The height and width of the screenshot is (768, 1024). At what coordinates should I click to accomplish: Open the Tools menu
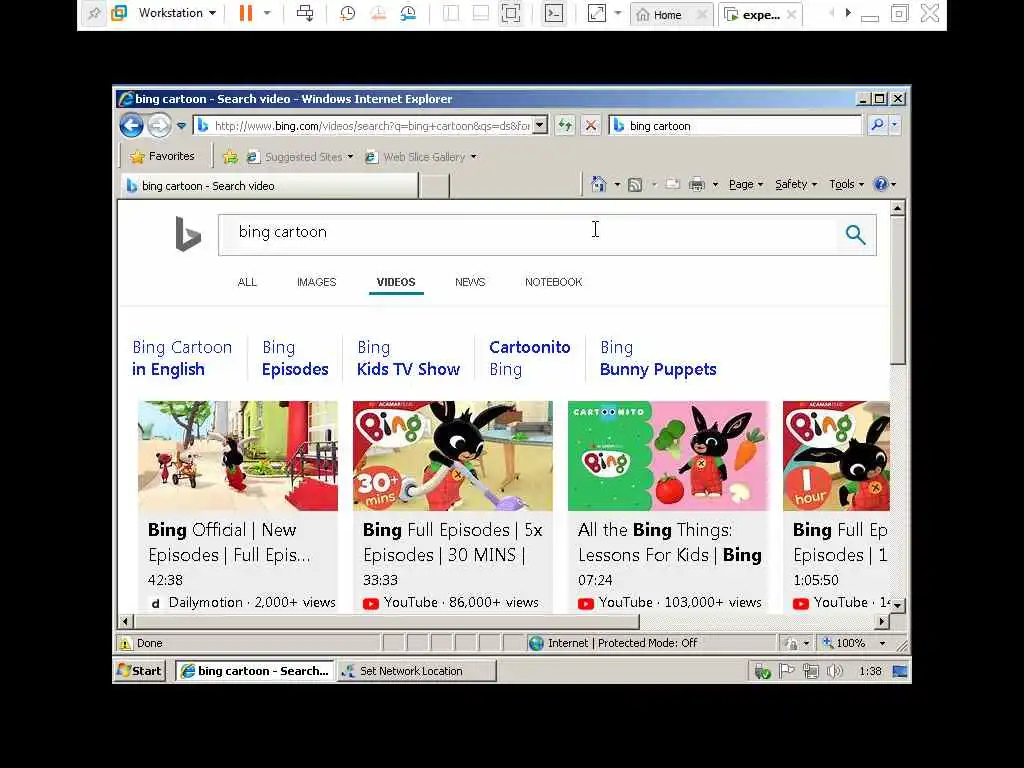pyautogui.click(x=846, y=184)
